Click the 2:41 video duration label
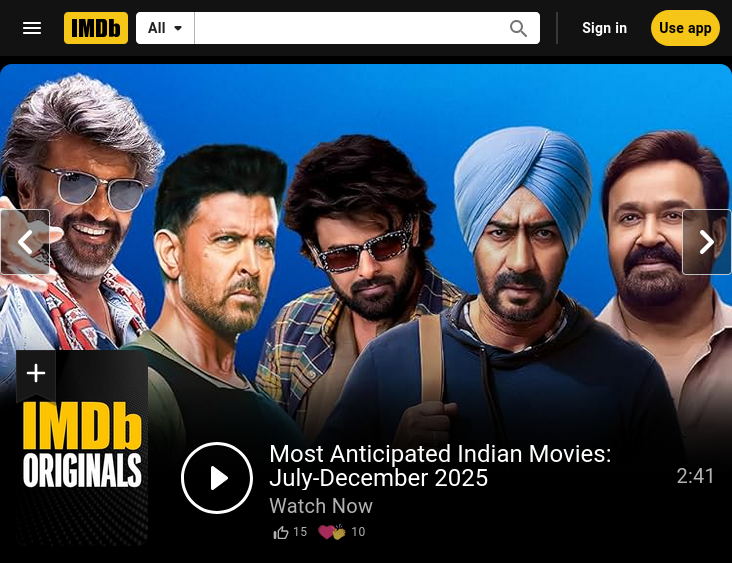The width and height of the screenshot is (732, 563). 696,476
